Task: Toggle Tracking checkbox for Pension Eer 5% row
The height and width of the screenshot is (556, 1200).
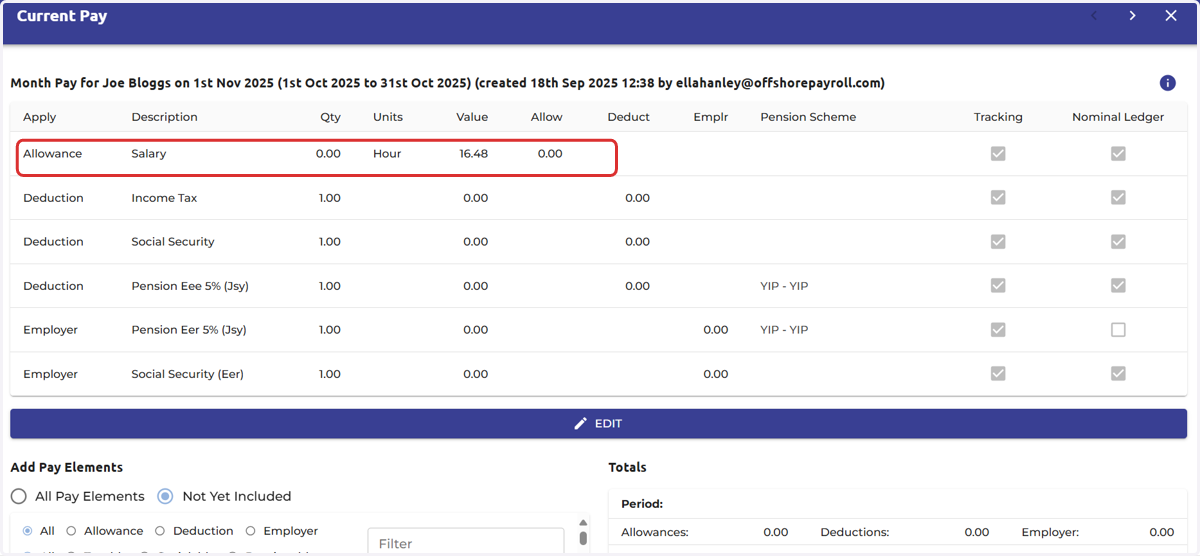Action: point(998,330)
